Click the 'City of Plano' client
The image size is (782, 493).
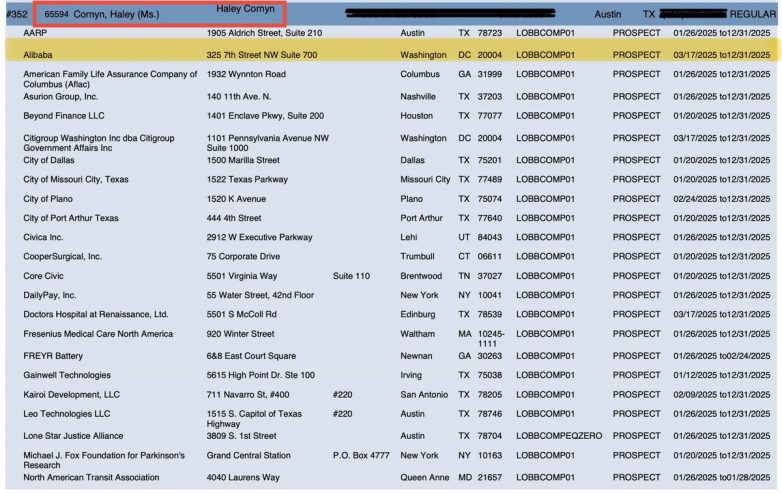(48, 199)
